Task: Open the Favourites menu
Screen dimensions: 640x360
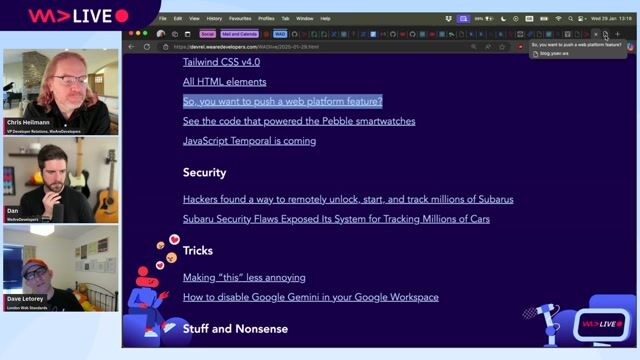Action: click(x=240, y=19)
